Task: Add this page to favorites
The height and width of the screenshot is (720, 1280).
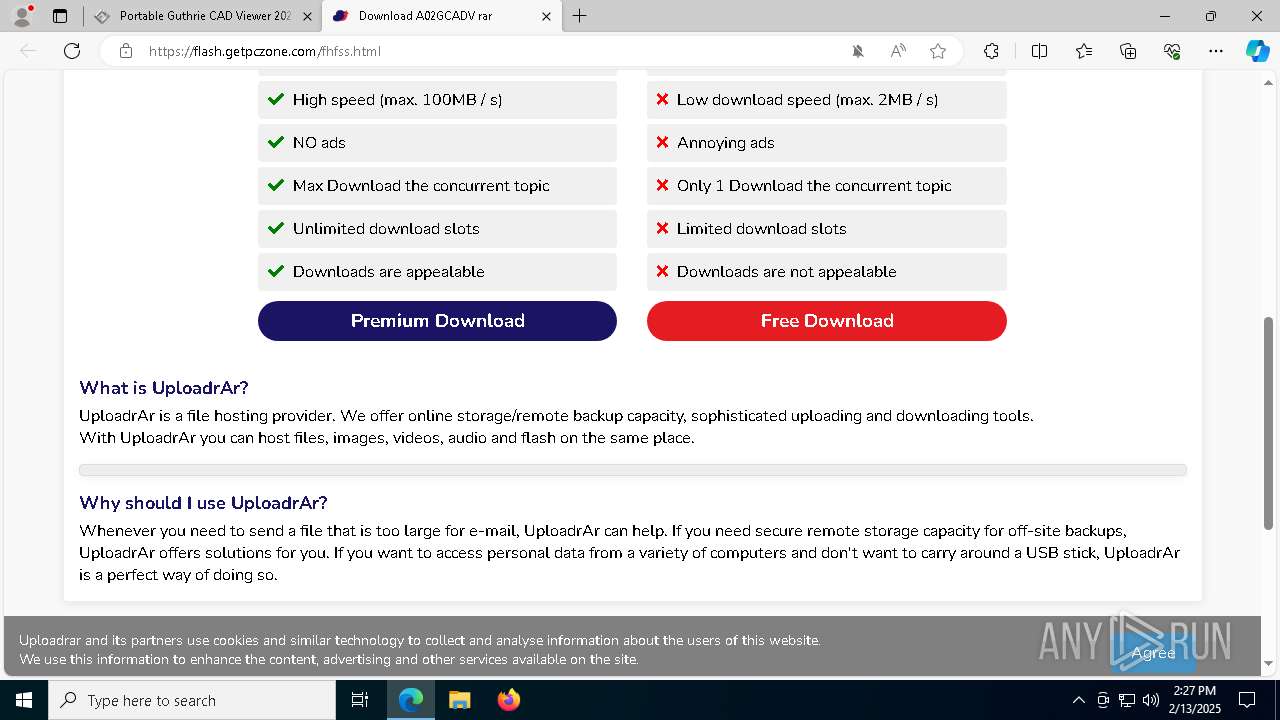Action: click(x=938, y=51)
